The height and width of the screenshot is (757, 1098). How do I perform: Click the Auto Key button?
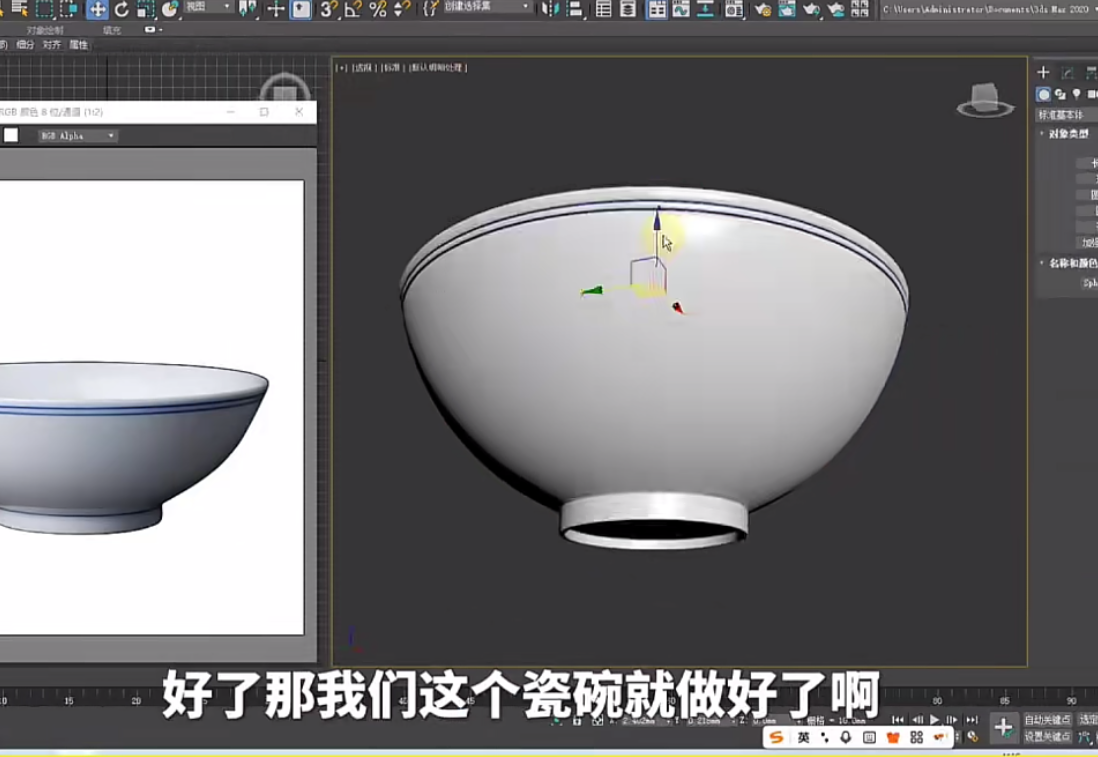point(1046,720)
